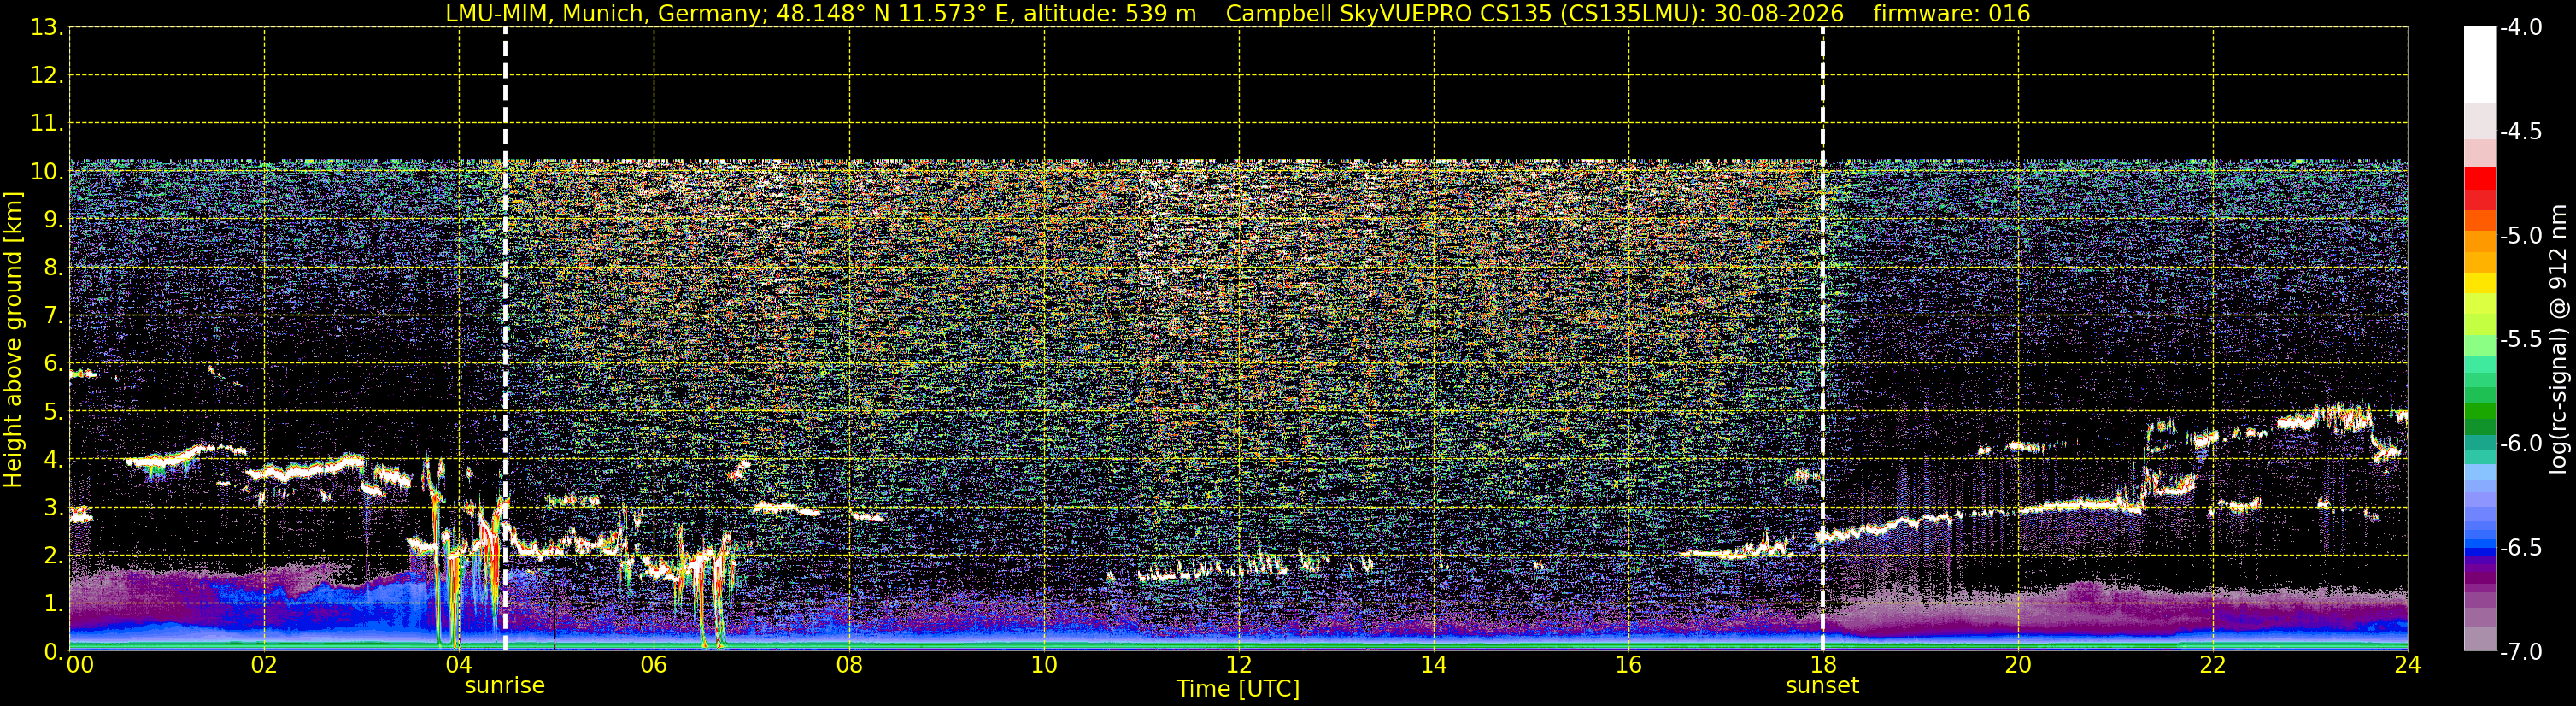Click the 'sunset' label below the axis
Screen dimensions: 2576x706
(x=1822, y=686)
